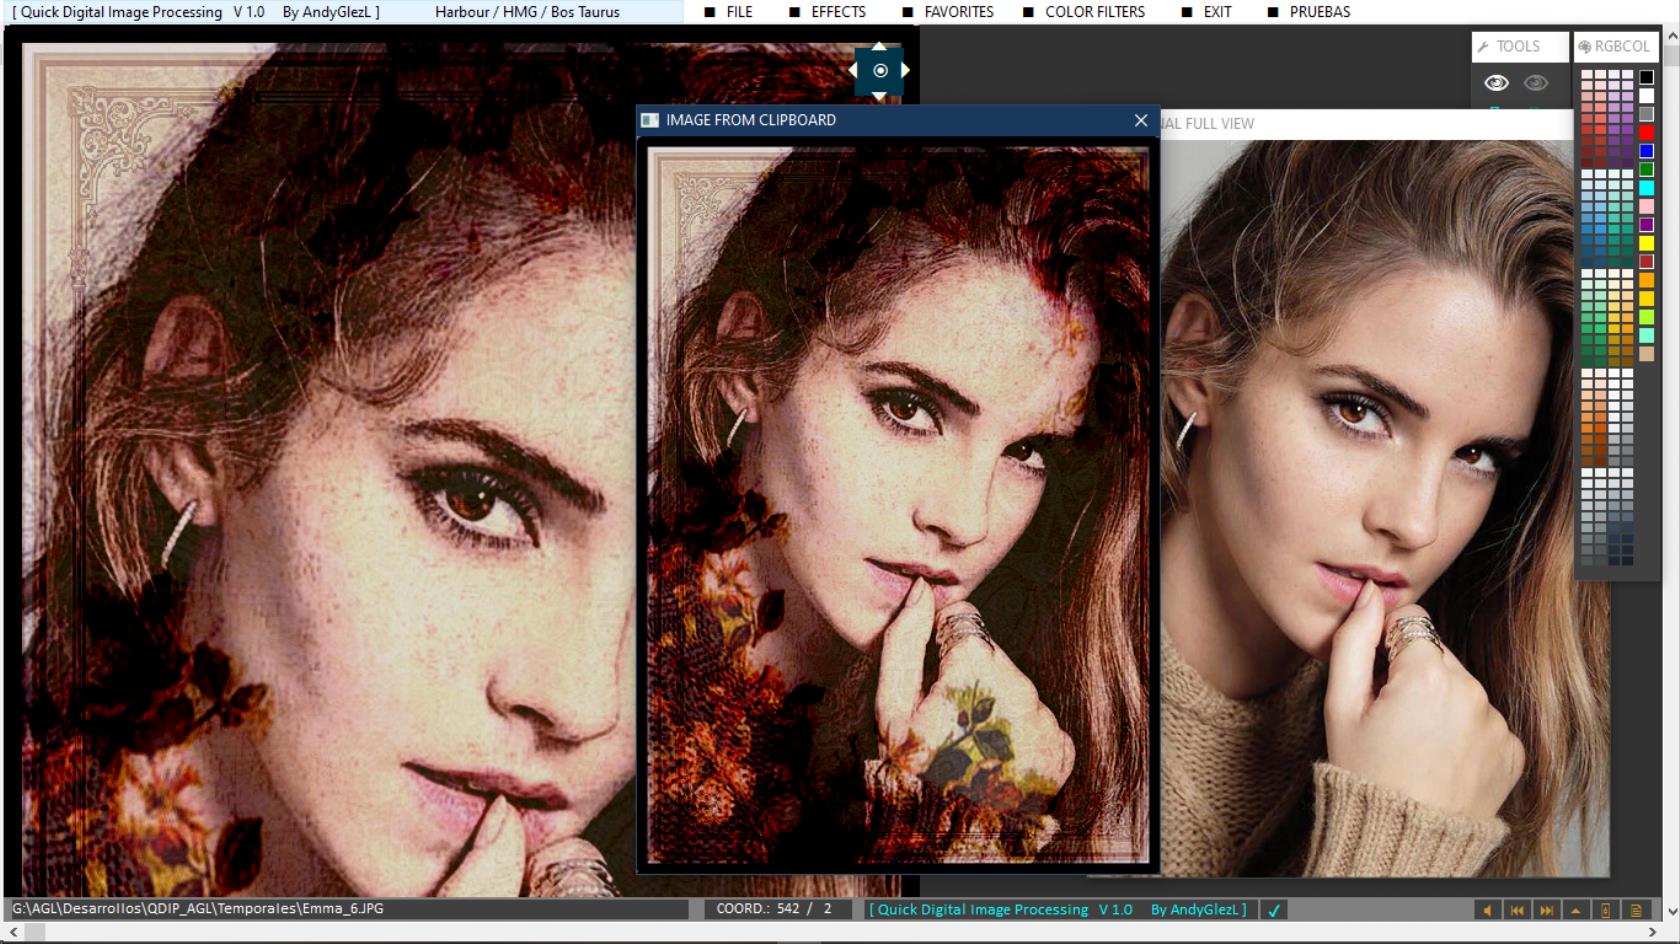Click the left arrow of the pan control
1680x944 pixels.
coord(853,70)
